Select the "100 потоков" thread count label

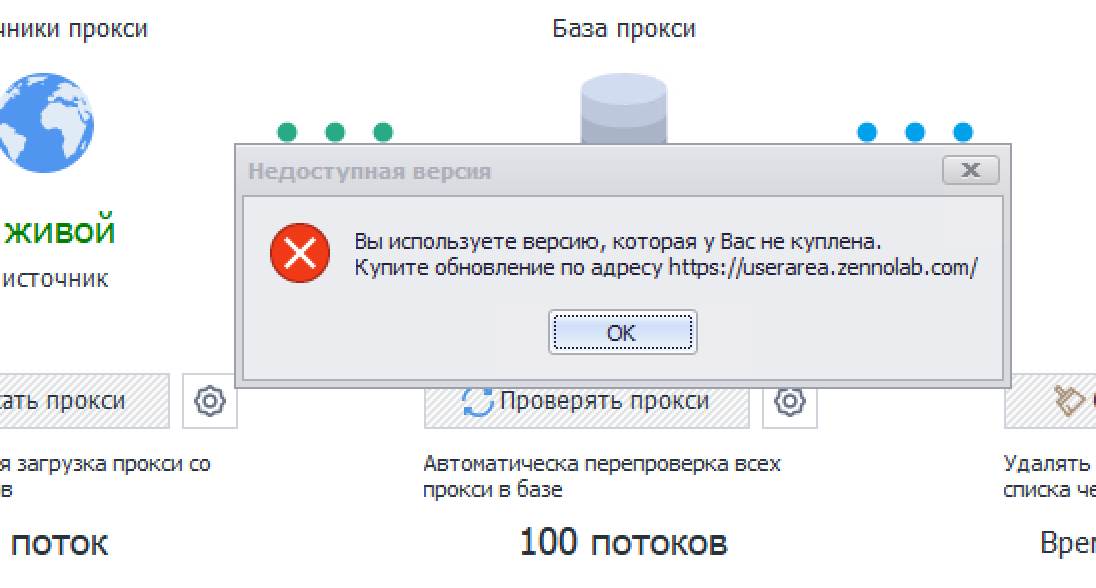[x=622, y=542]
